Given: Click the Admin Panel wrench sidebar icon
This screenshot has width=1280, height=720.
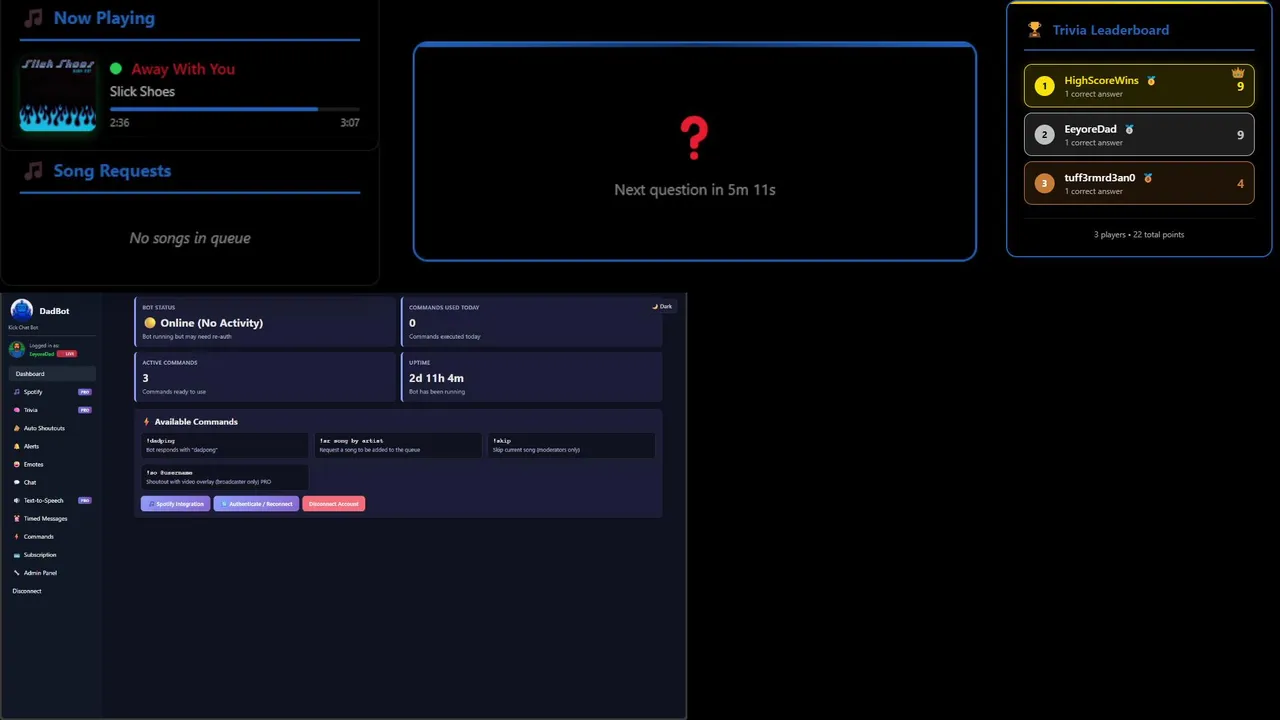Looking at the screenshot, I should pos(16,573).
